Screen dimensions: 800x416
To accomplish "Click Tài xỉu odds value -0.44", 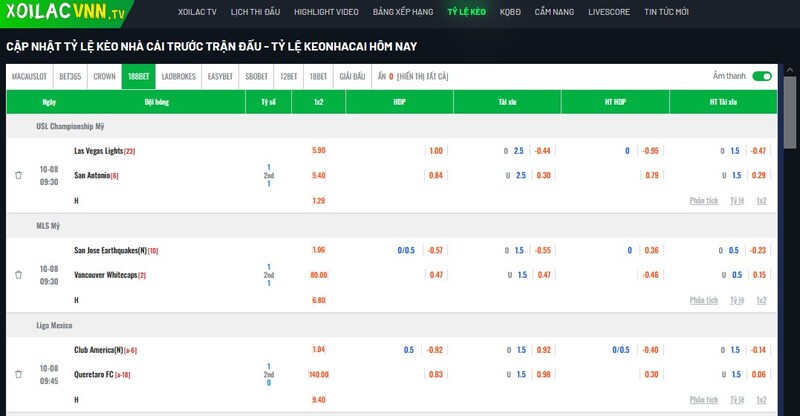I will click(x=543, y=151).
